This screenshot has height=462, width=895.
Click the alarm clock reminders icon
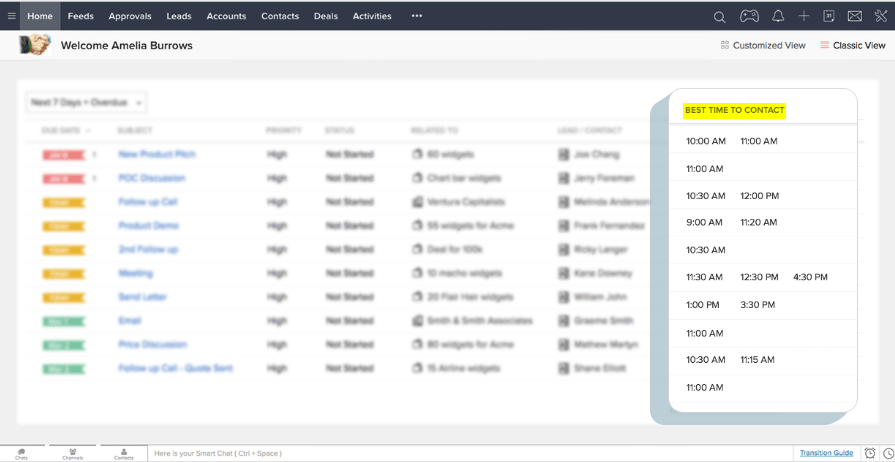click(870, 453)
